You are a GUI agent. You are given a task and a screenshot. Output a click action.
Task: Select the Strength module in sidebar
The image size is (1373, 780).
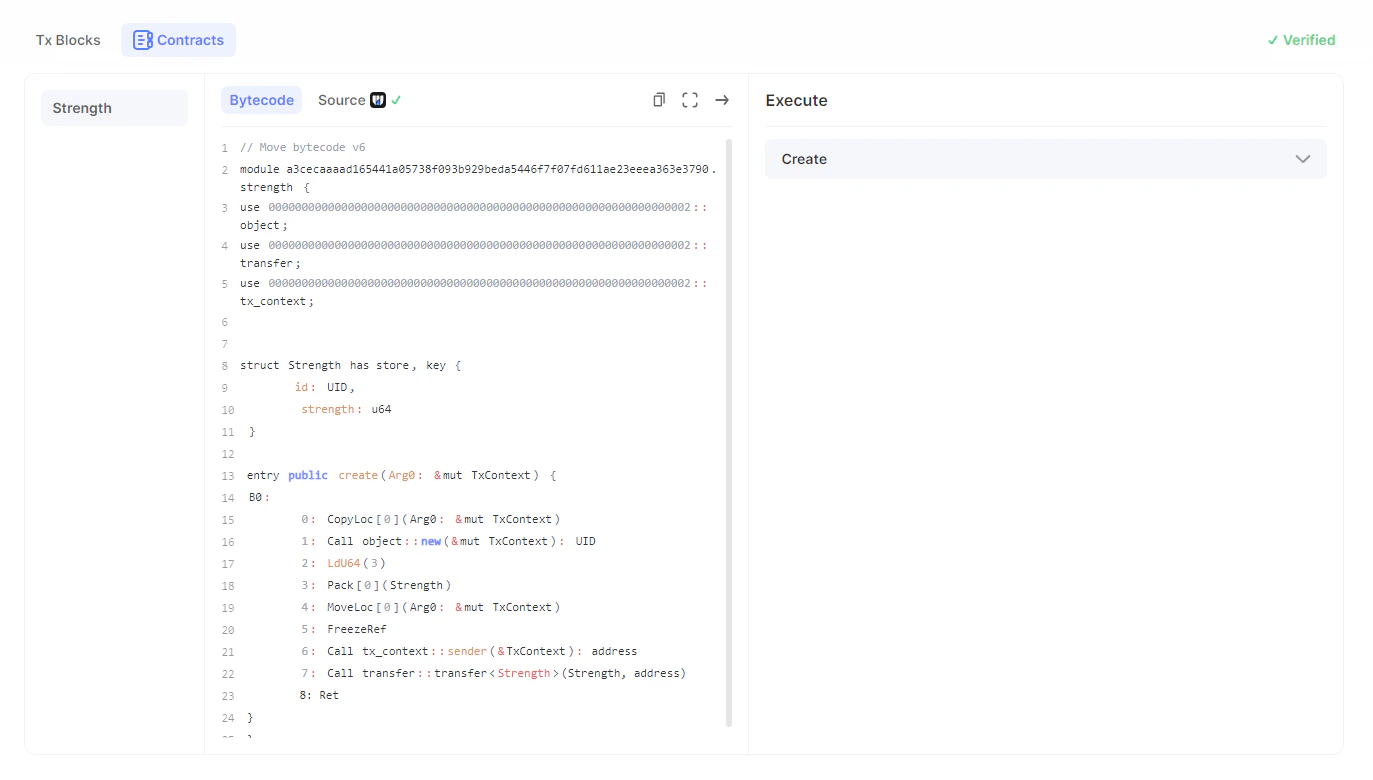coord(114,108)
